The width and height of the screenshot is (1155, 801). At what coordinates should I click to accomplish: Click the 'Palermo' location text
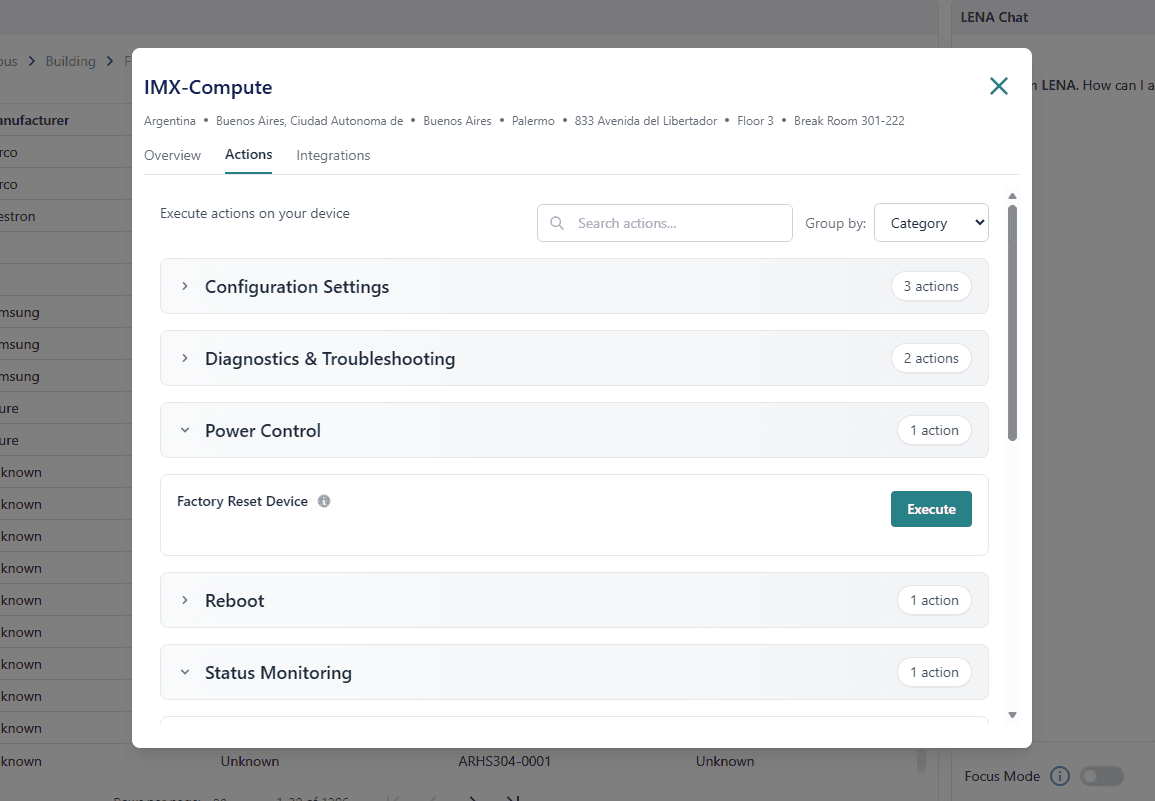tap(533, 121)
